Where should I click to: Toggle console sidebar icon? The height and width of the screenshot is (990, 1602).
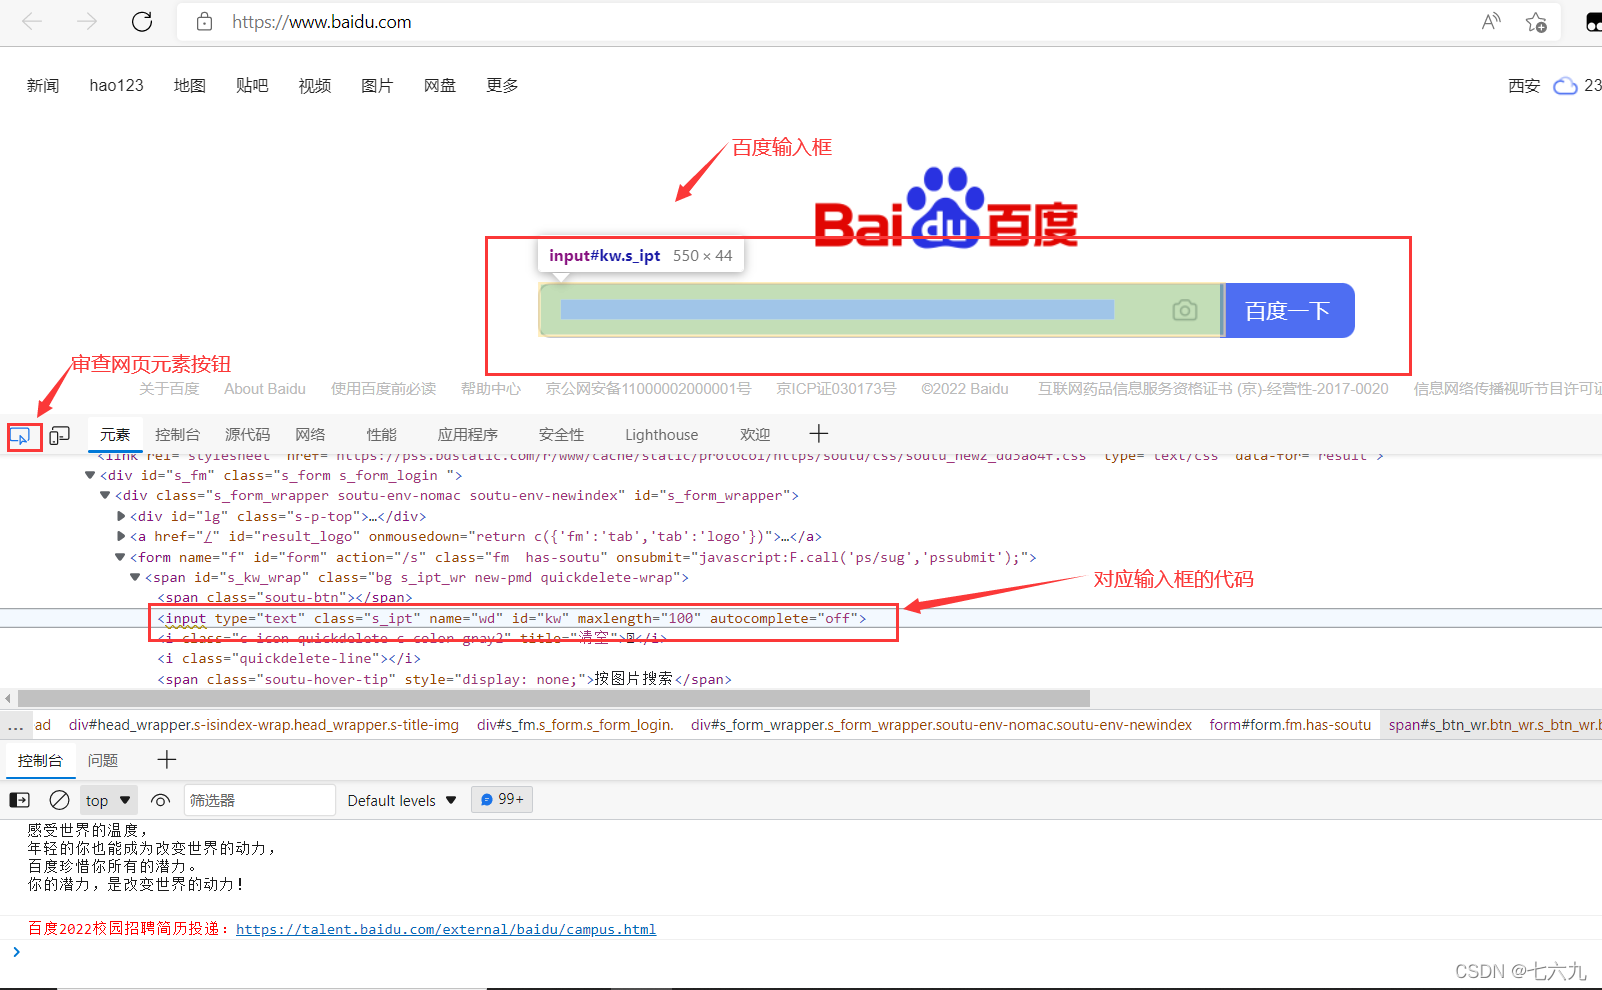coord(20,800)
